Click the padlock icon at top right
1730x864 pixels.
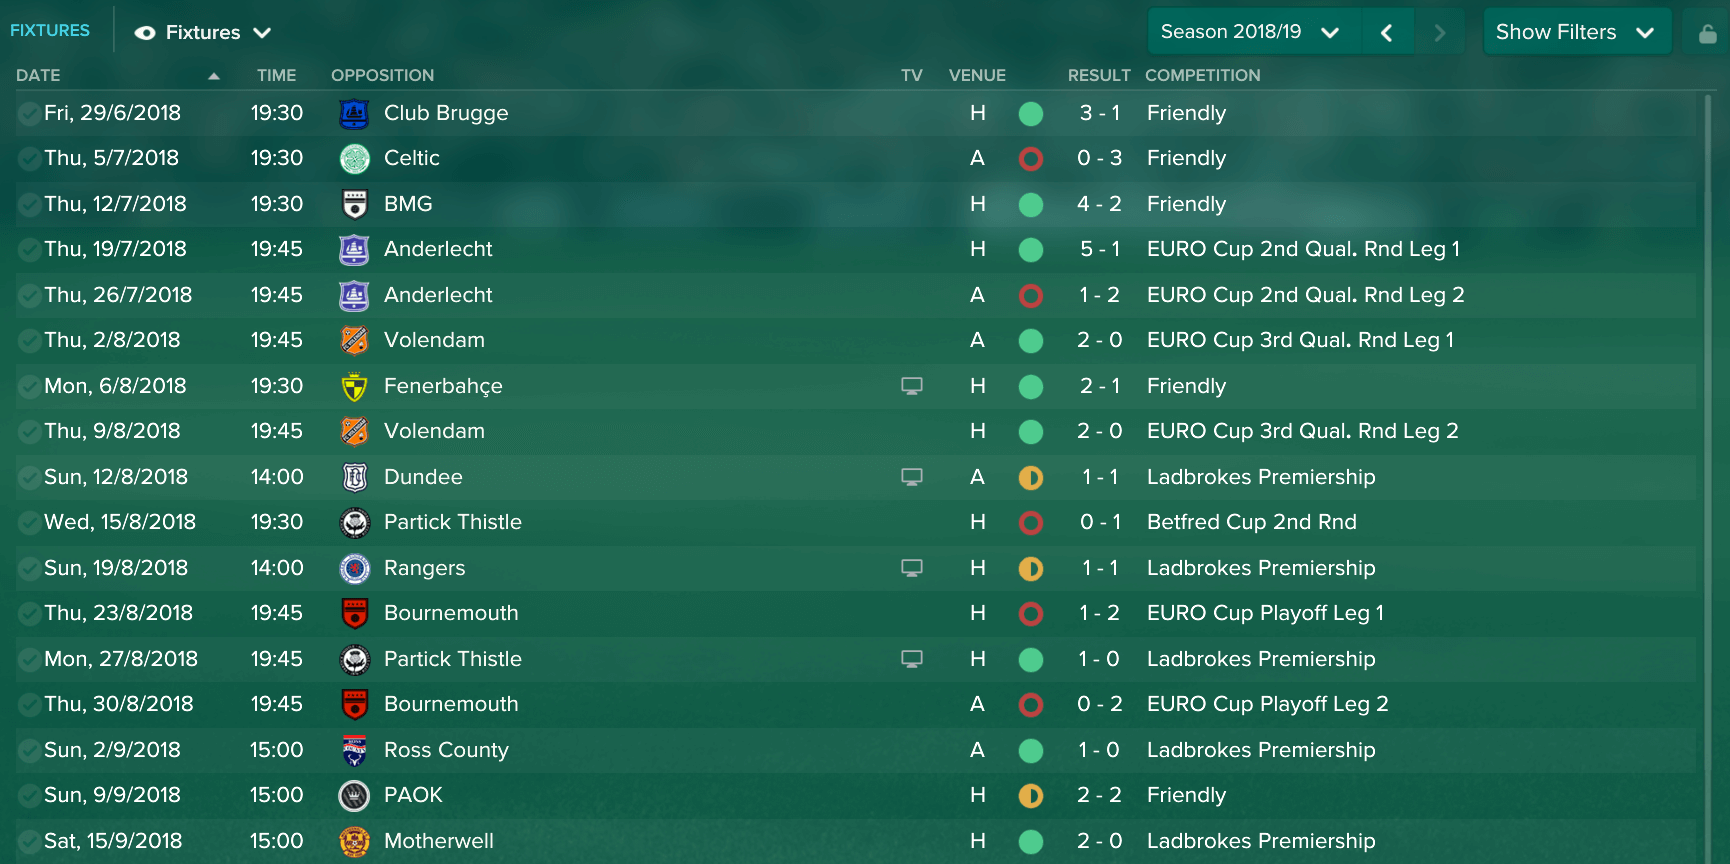(x=1707, y=34)
